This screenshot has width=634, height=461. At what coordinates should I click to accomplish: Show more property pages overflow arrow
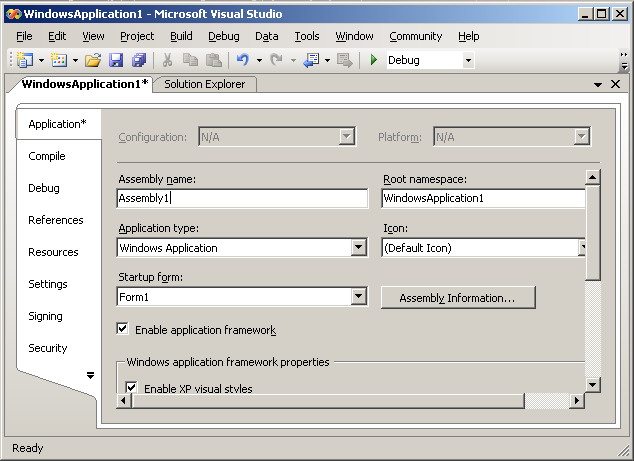(x=90, y=376)
